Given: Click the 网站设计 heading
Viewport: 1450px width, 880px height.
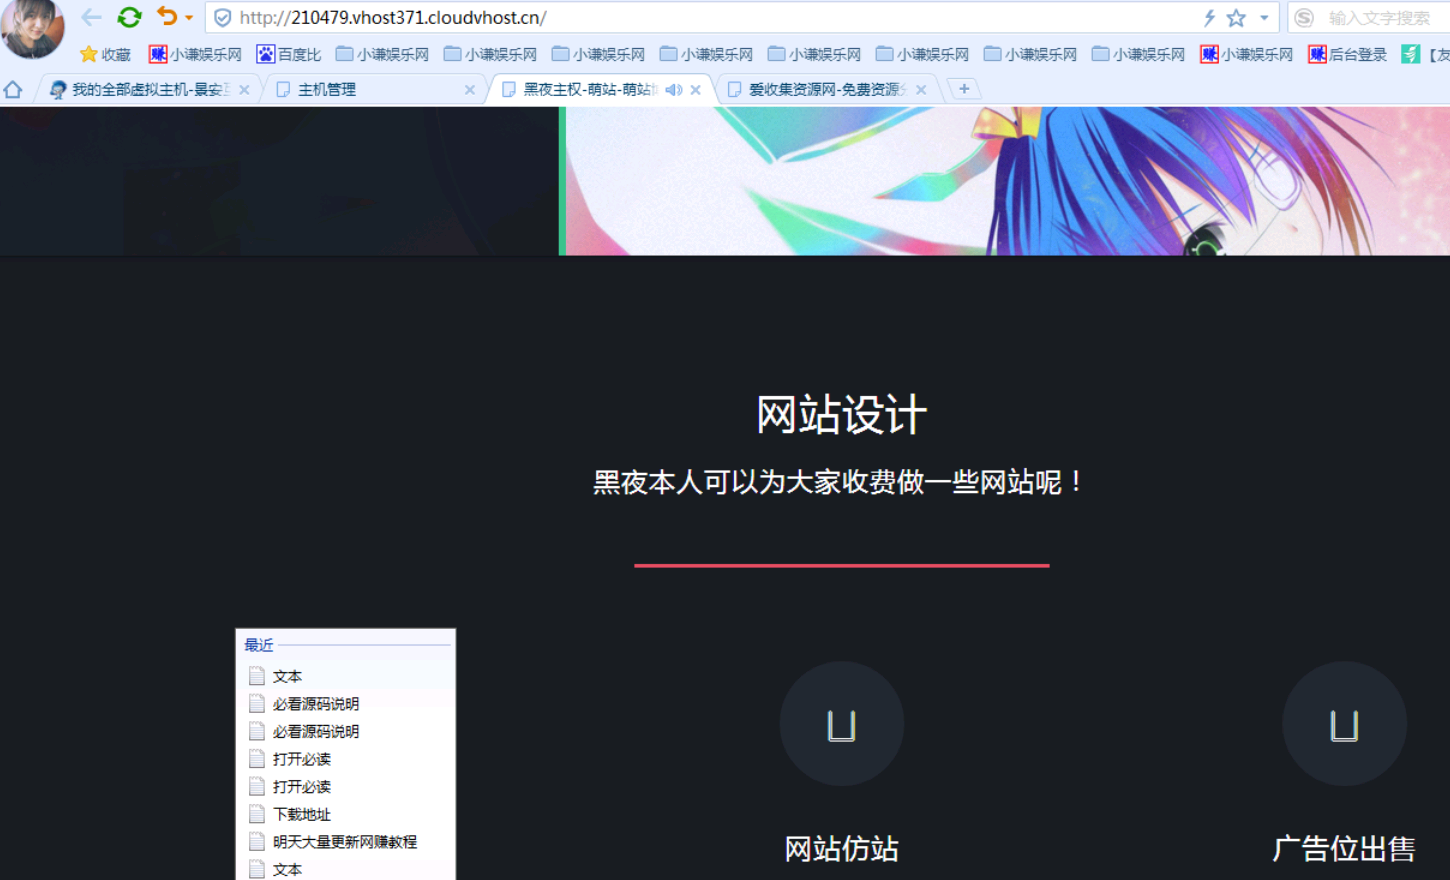Looking at the screenshot, I should [x=841, y=414].
